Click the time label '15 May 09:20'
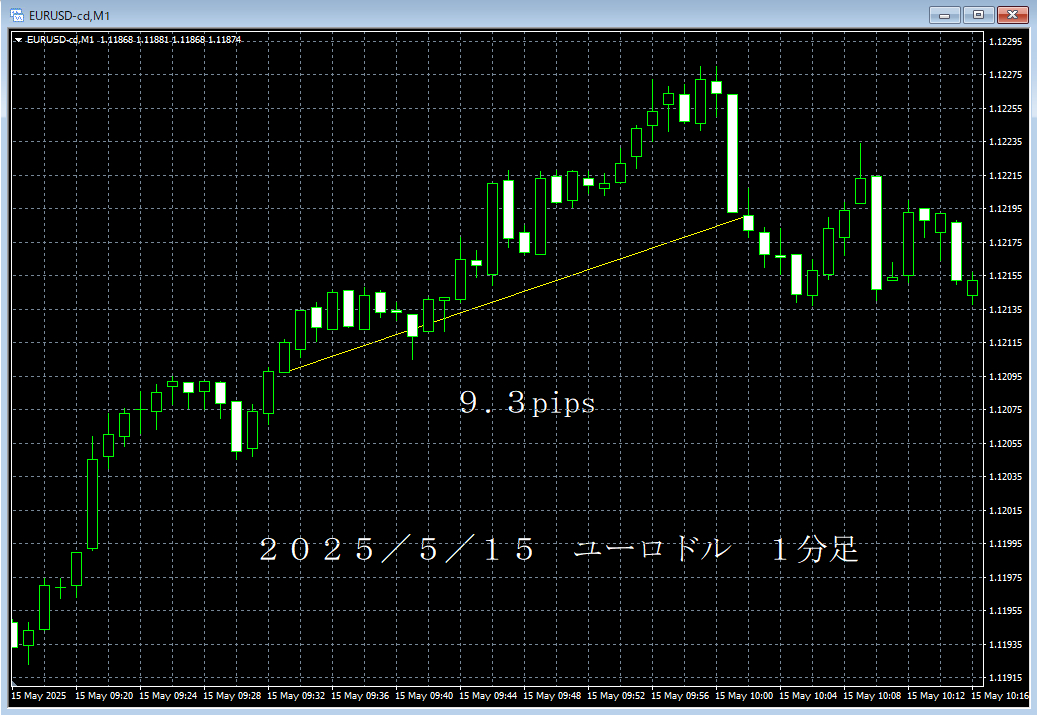The height and width of the screenshot is (715, 1037). 104,696
